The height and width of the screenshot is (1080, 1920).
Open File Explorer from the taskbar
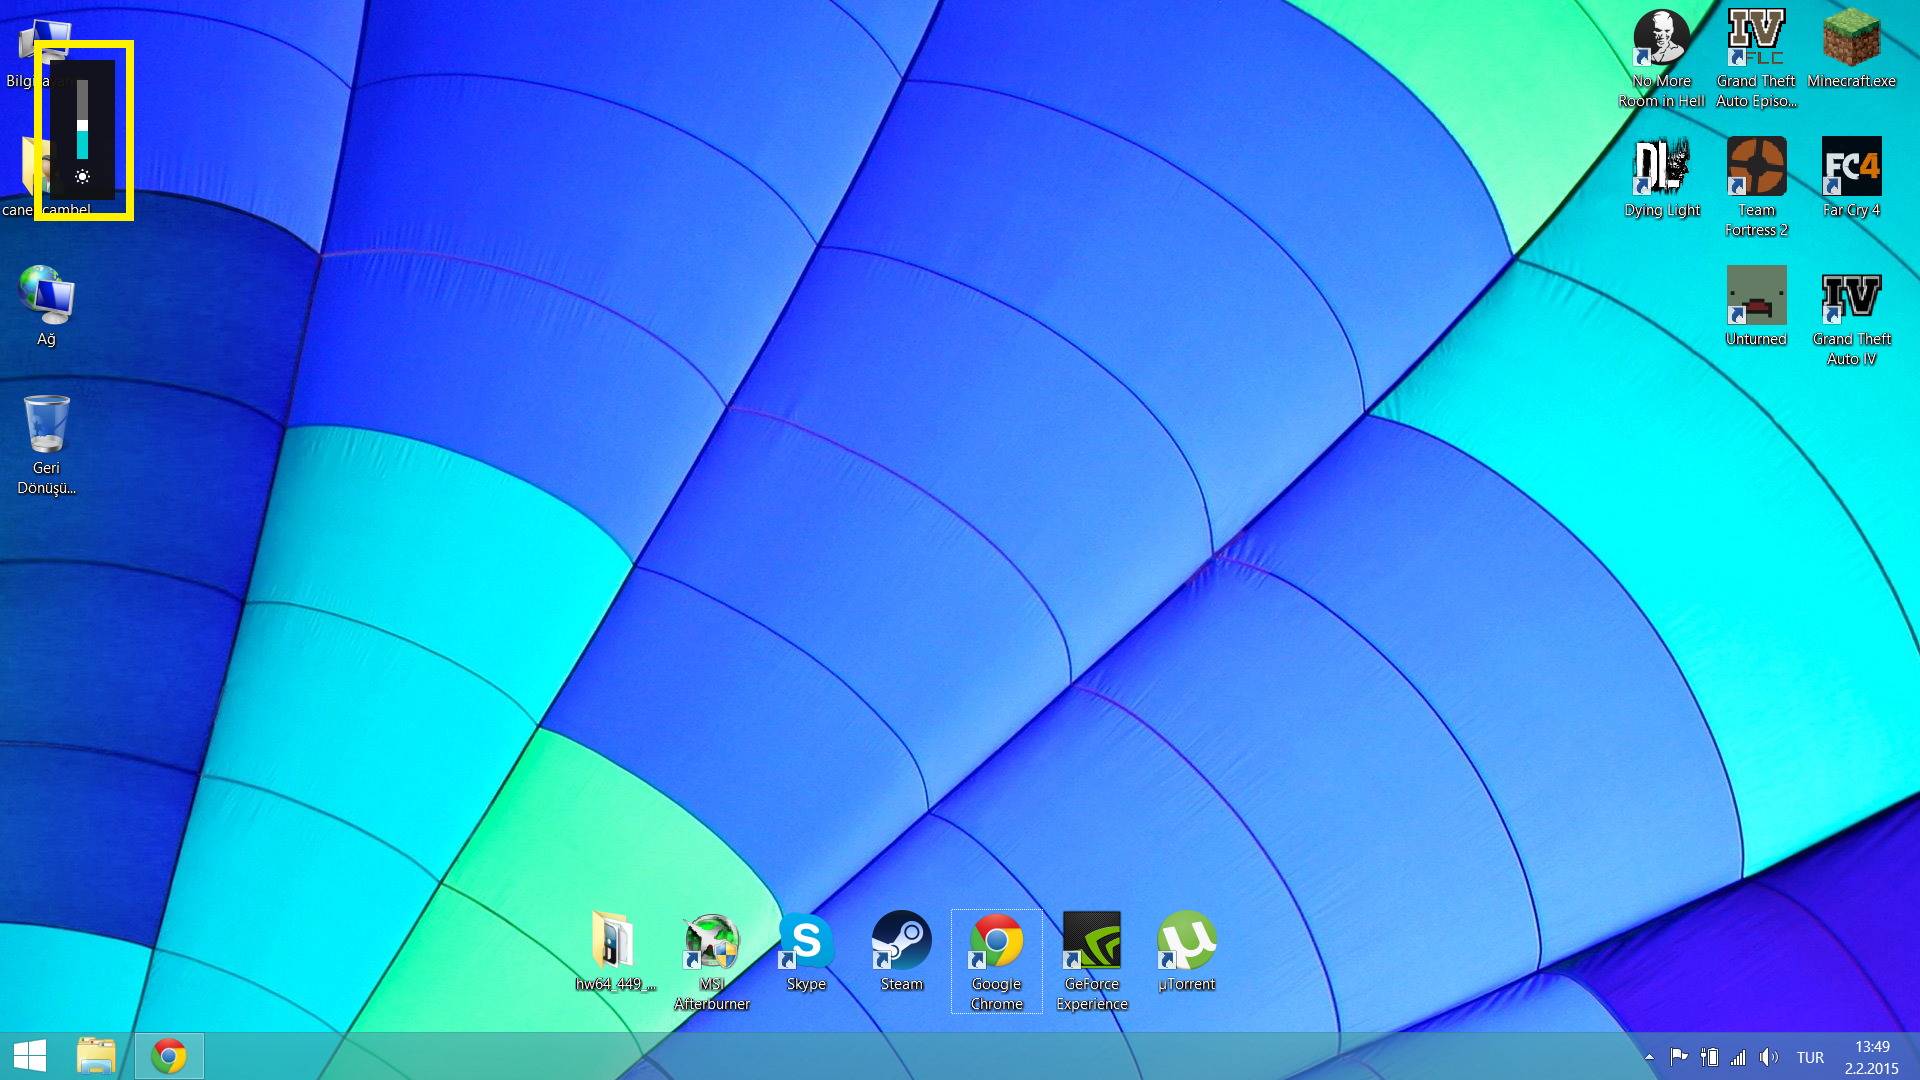(x=97, y=1056)
